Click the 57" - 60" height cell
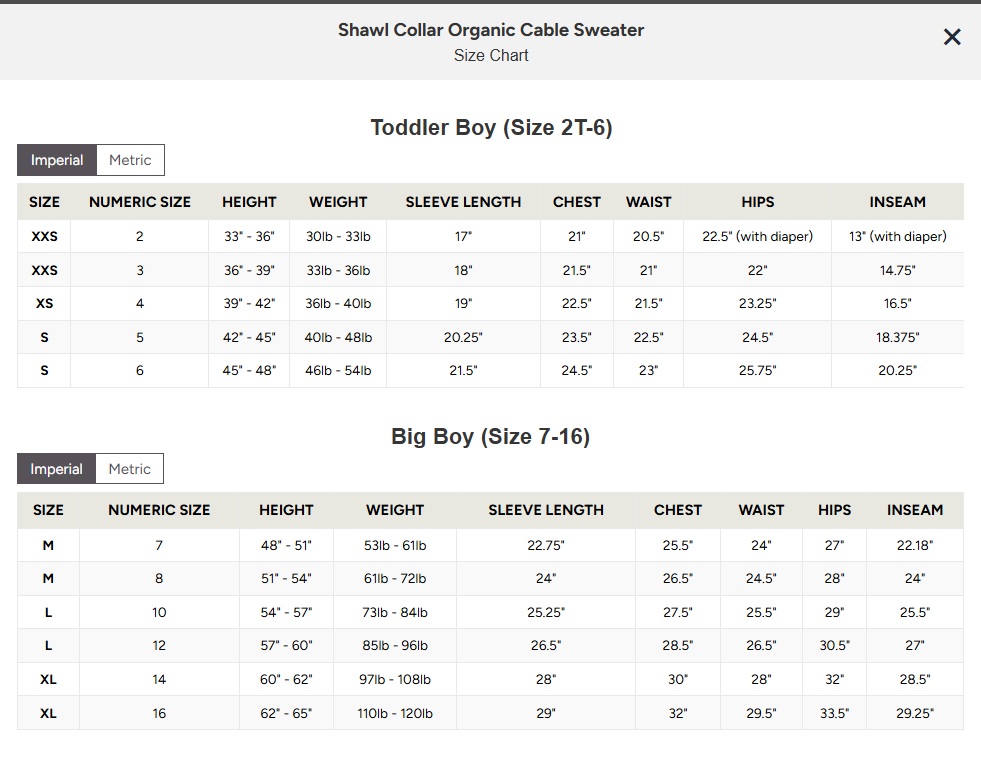Image resolution: width=981 pixels, height=765 pixels. pyautogui.click(x=286, y=646)
